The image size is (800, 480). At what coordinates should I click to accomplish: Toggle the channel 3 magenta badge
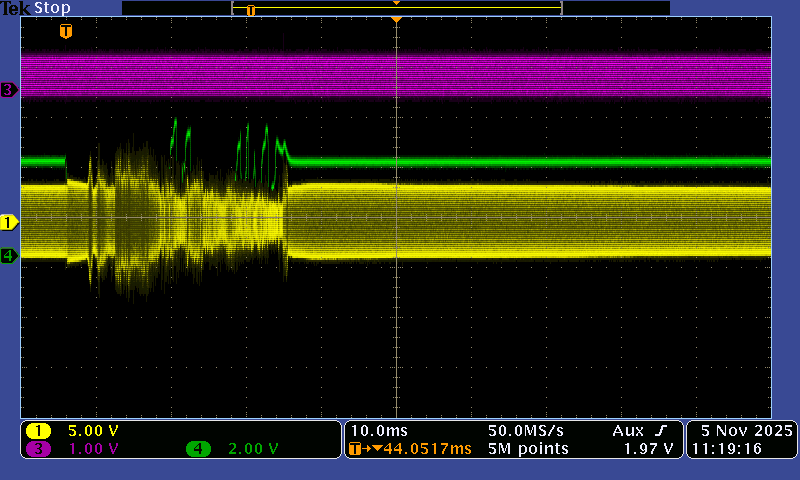(39, 449)
